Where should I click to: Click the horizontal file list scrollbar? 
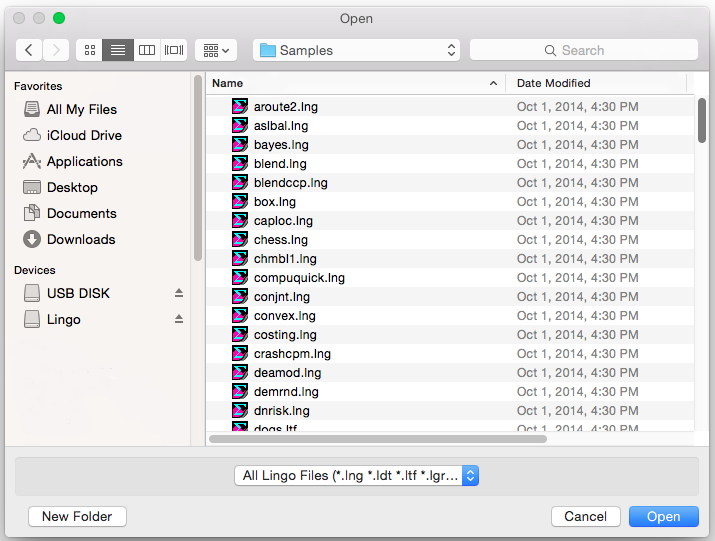coord(378,439)
